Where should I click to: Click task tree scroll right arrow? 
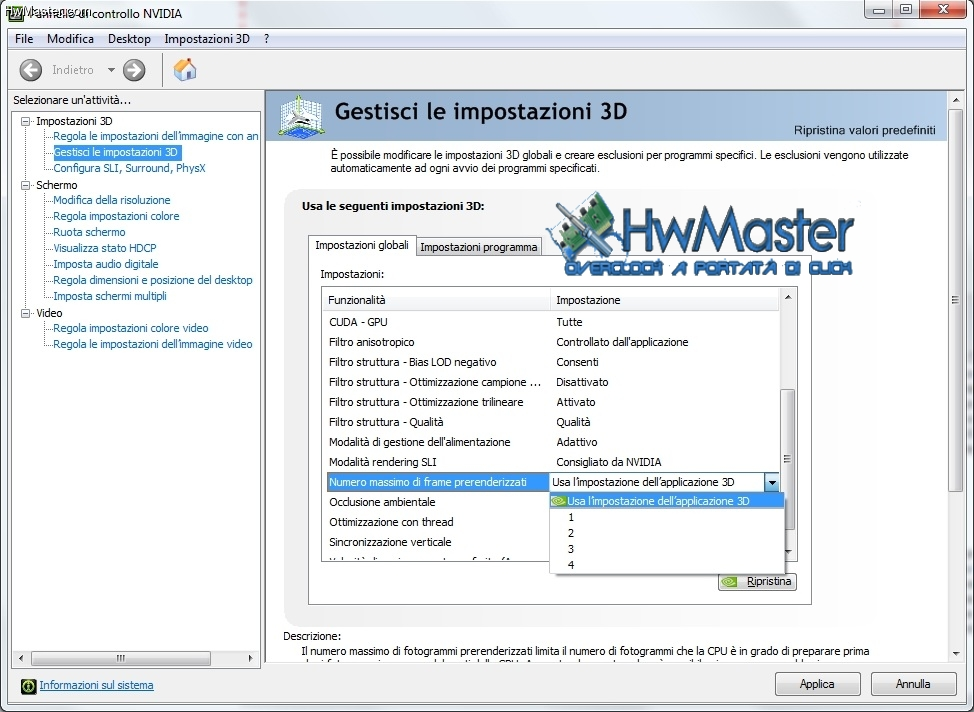click(250, 658)
